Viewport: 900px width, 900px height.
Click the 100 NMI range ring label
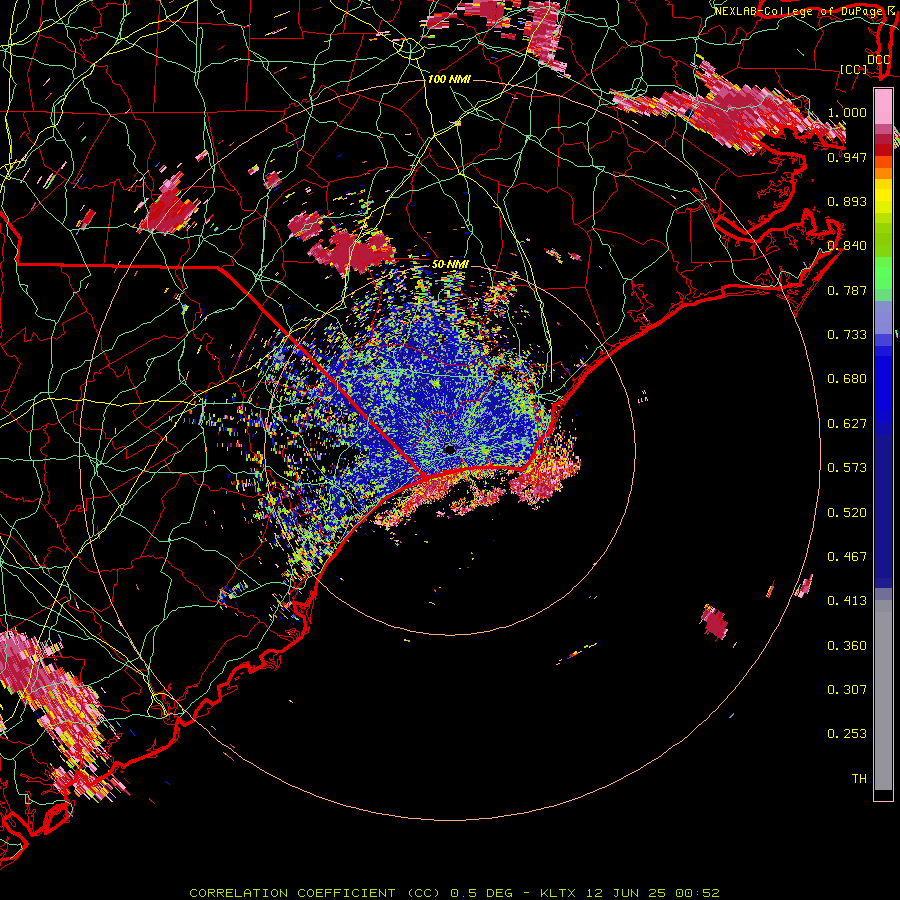[449, 79]
